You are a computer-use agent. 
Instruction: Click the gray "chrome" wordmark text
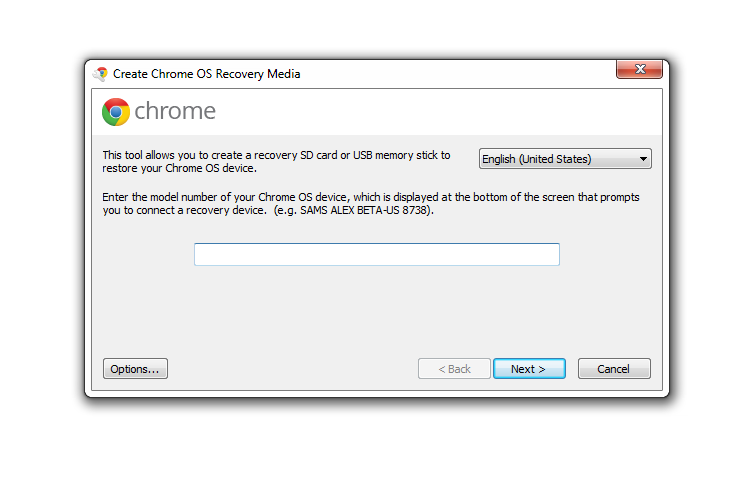point(175,111)
